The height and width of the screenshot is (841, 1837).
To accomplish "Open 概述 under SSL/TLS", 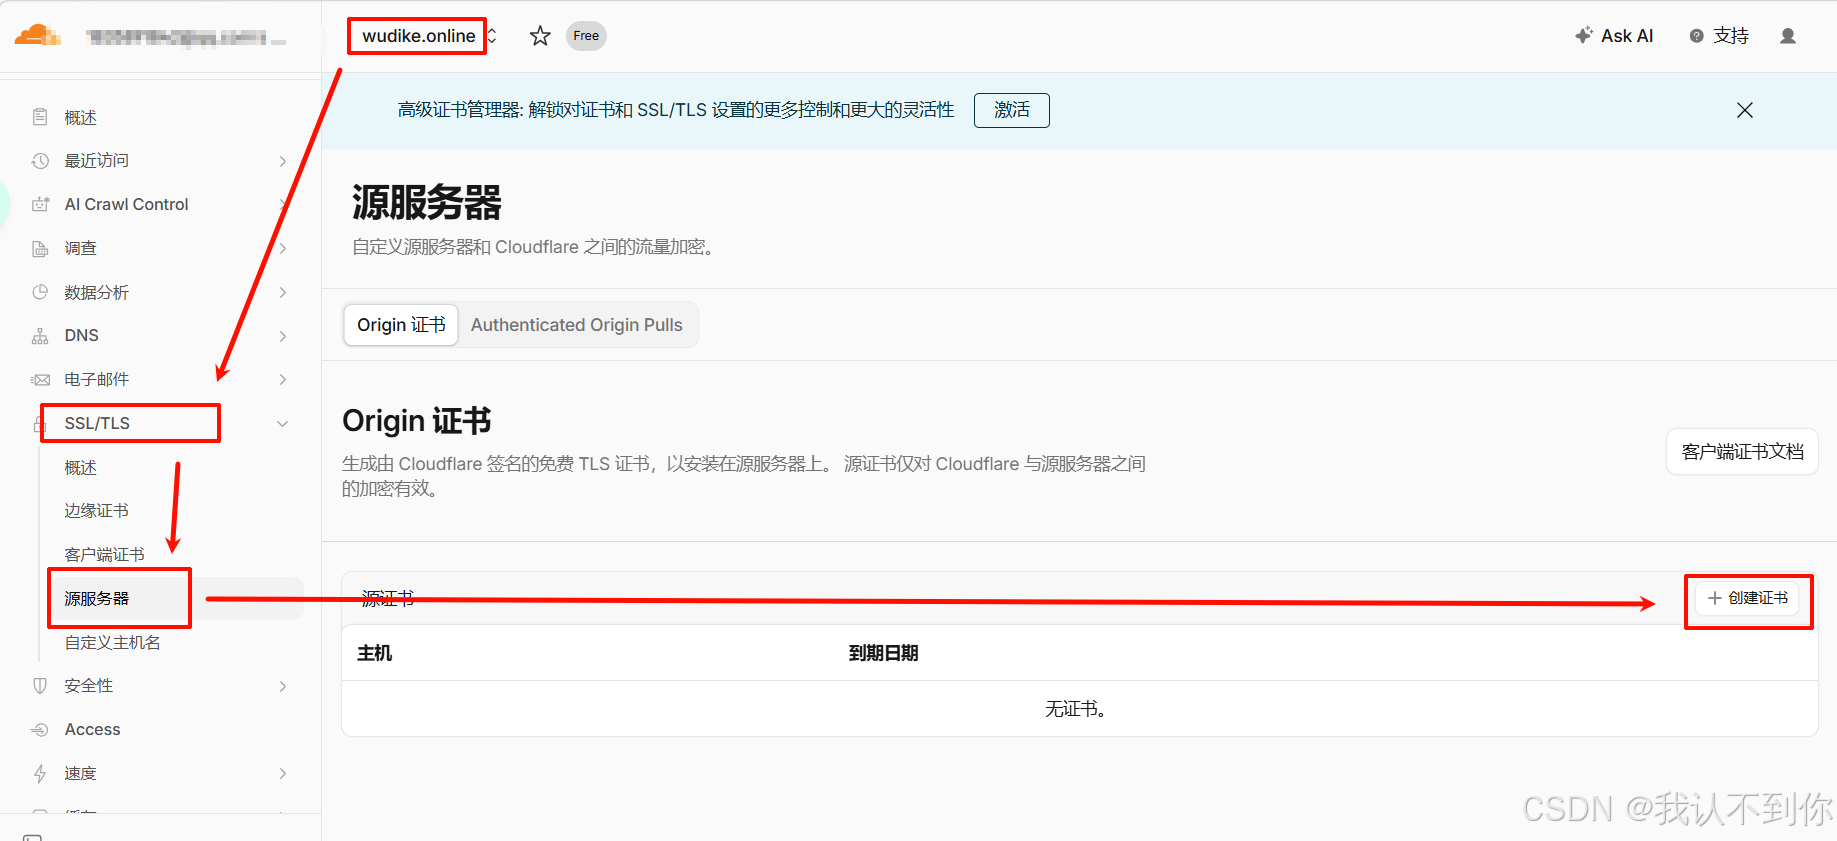I will (81, 468).
